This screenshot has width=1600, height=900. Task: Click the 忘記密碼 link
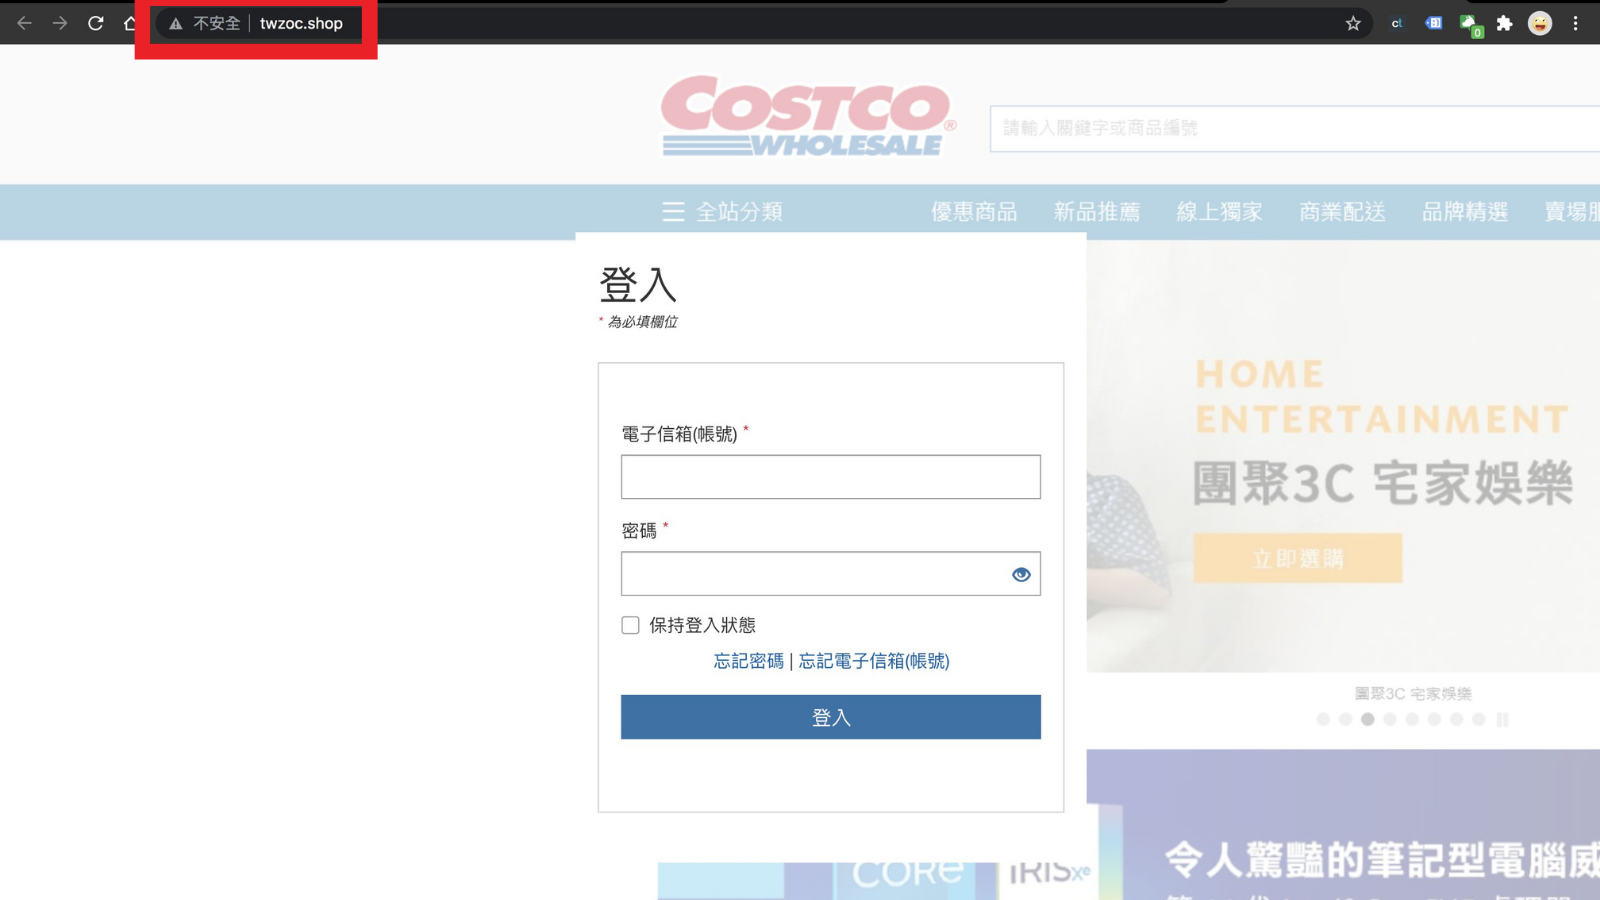tap(749, 661)
